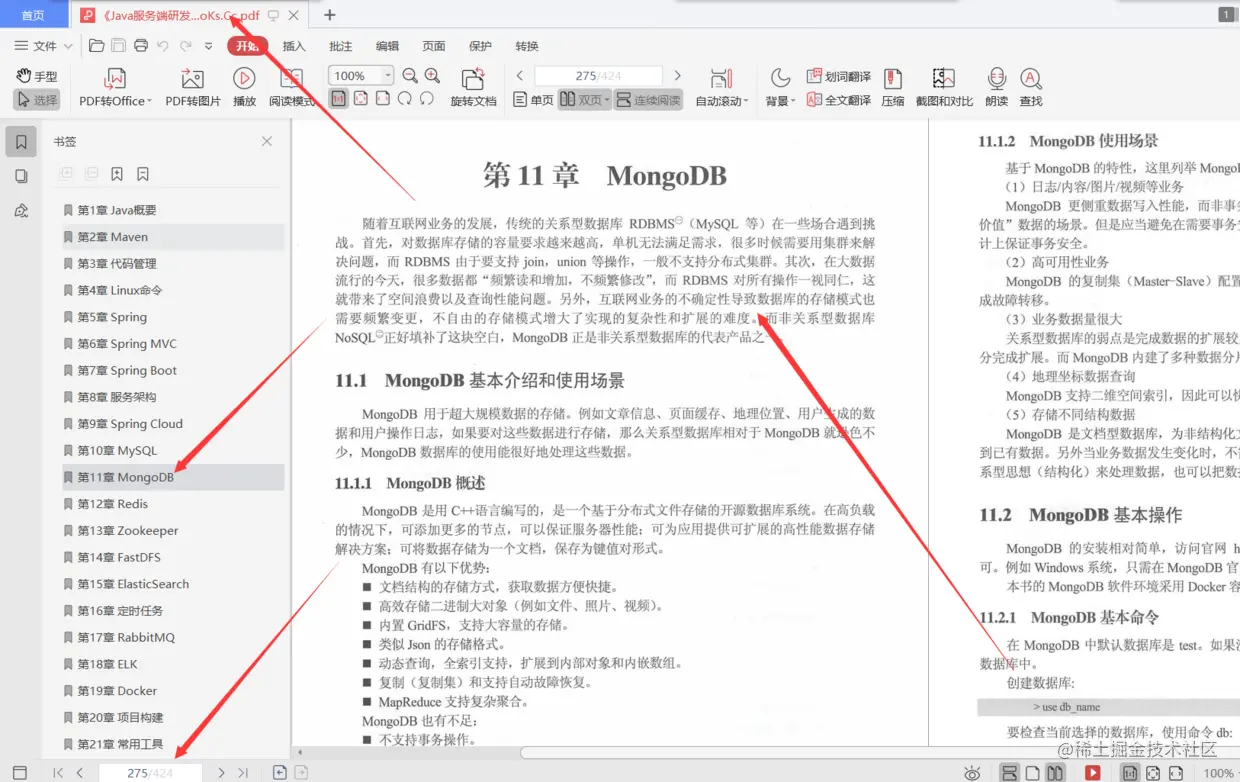The height and width of the screenshot is (782, 1240).
Task: Open 截图和对比 screenshot and compare
Action: click(944, 88)
